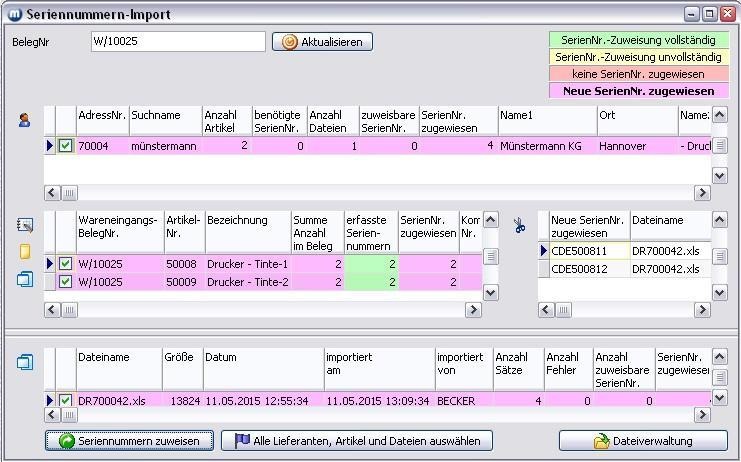Click the article list icon beside Wareneingang grid
741x462 pixels.
(x=25, y=226)
